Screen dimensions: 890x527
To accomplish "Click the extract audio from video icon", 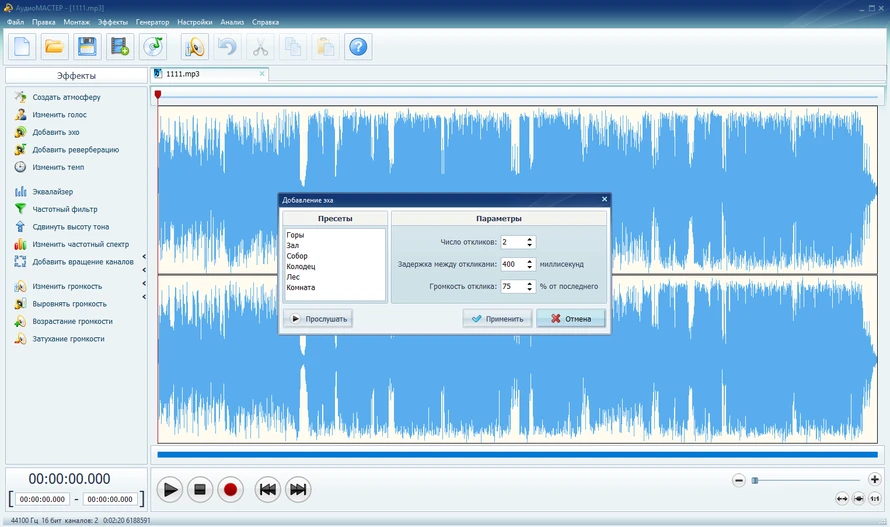I will (120, 45).
